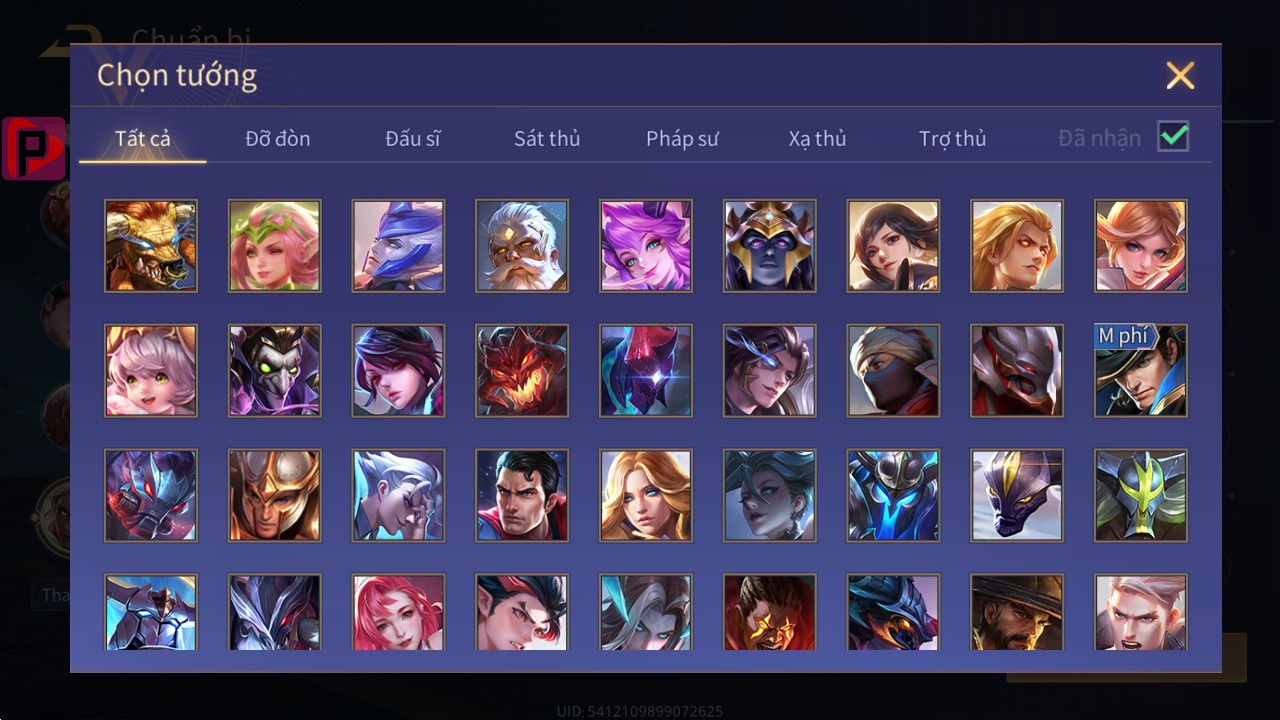Choose the plague-mask hero with green eyes
The image size is (1280, 720).
coord(275,371)
